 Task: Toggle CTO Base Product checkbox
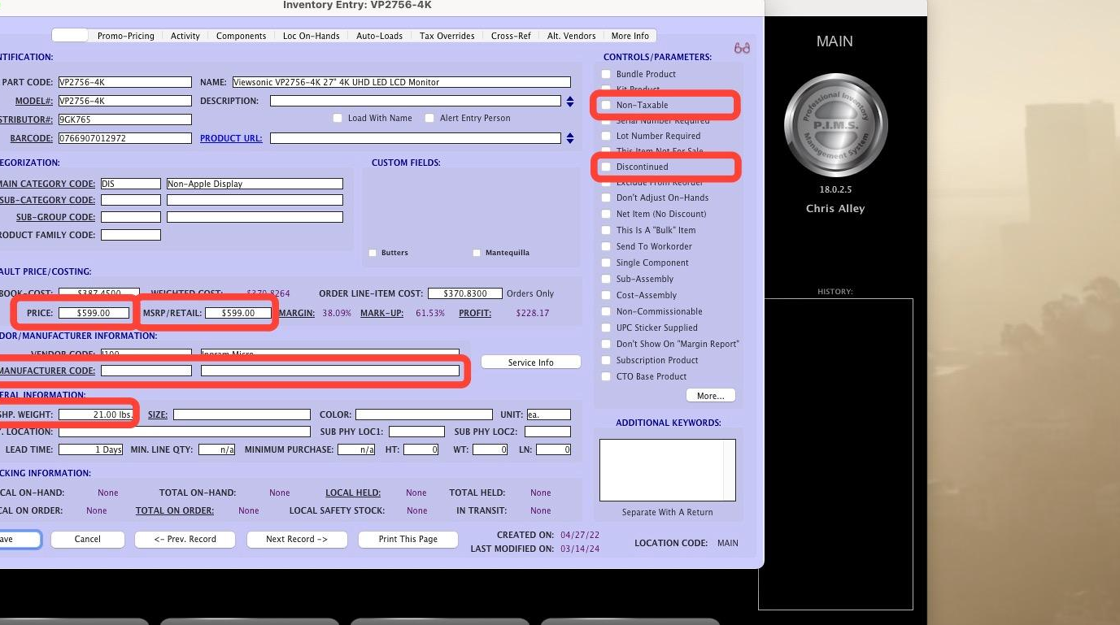pos(606,376)
